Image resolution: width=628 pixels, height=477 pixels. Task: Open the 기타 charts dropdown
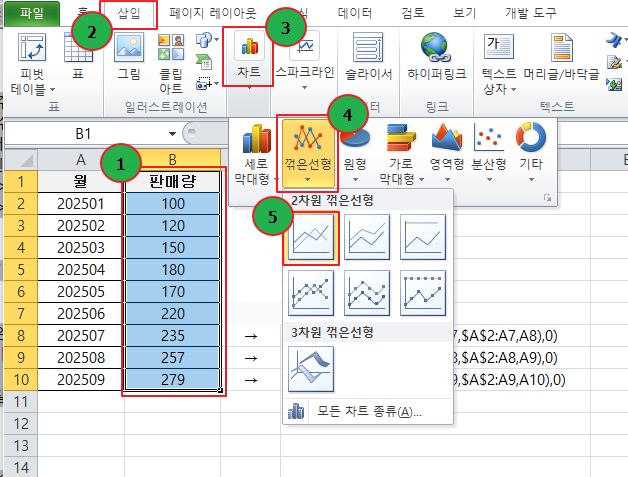tap(531, 154)
